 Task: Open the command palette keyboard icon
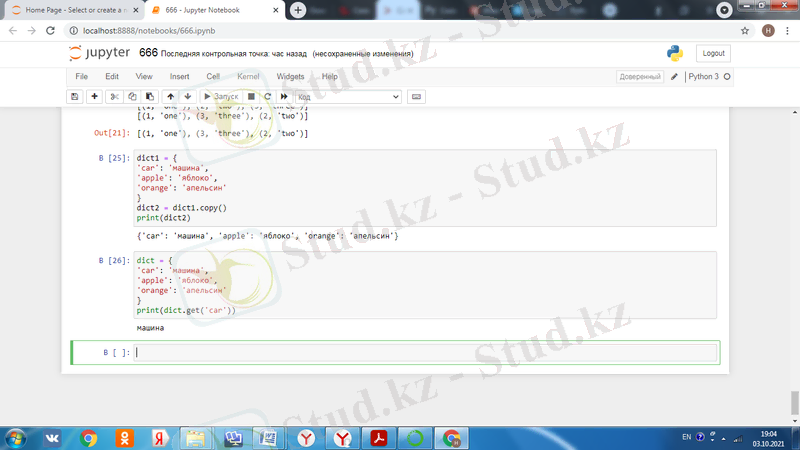click(x=416, y=97)
